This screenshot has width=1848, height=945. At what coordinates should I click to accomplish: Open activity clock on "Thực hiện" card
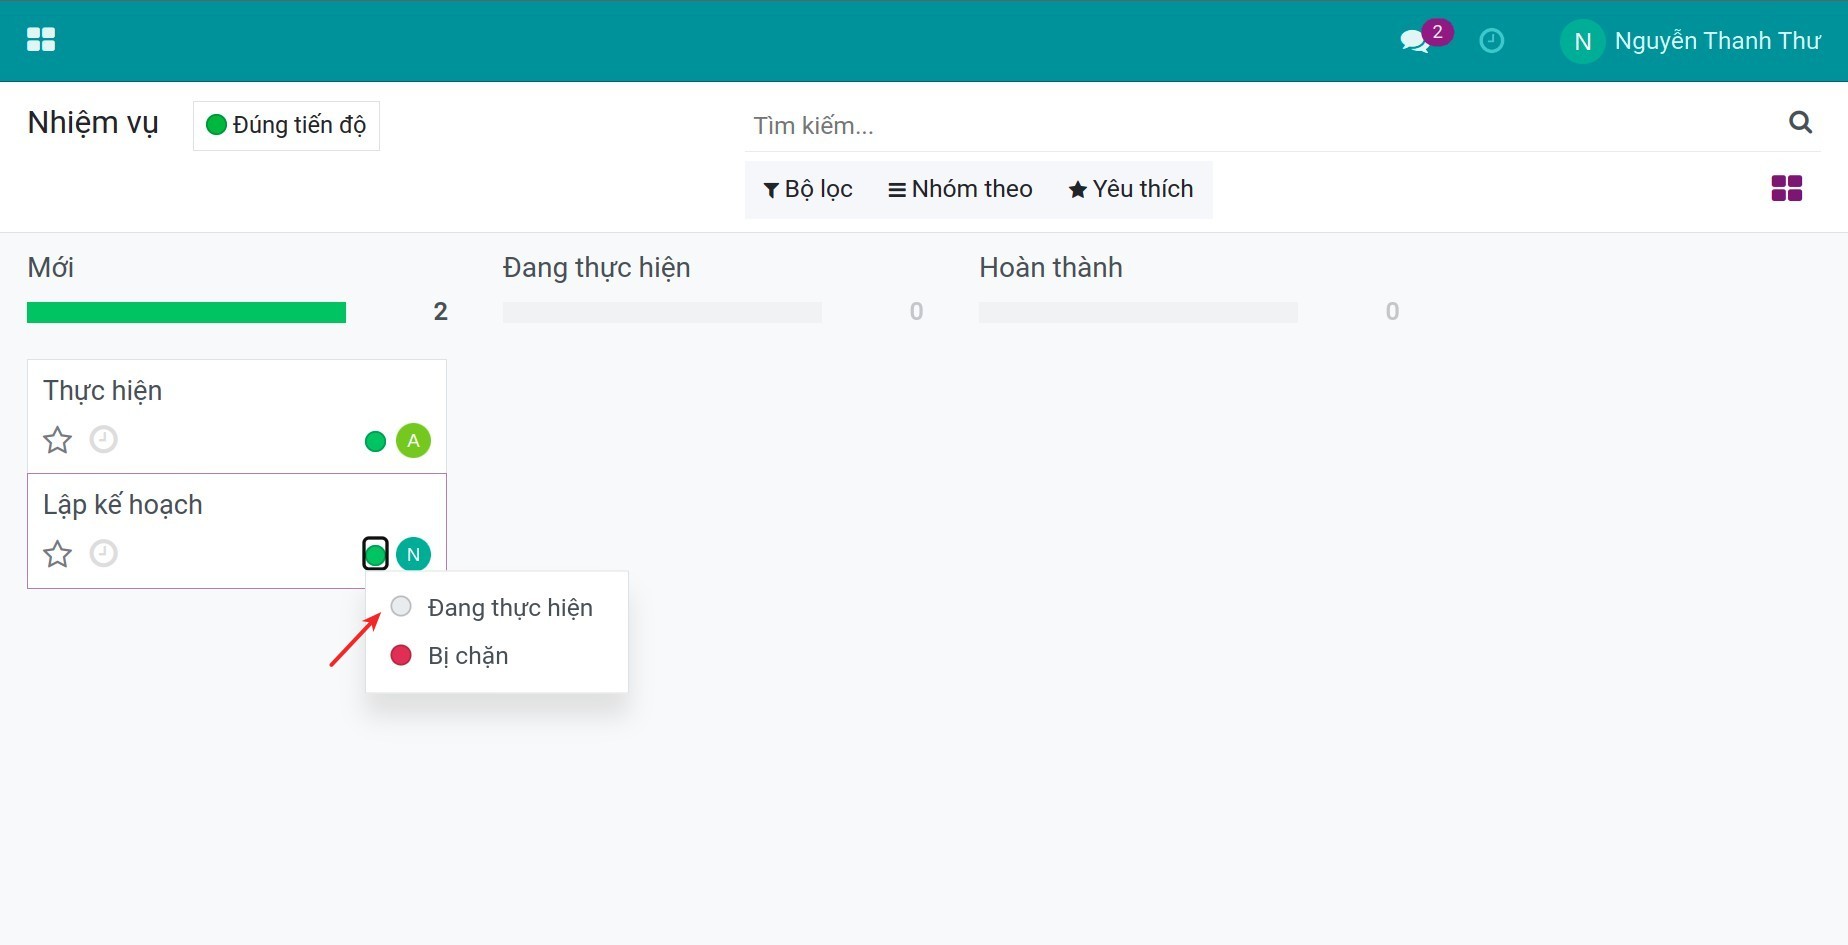[x=104, y=440]
